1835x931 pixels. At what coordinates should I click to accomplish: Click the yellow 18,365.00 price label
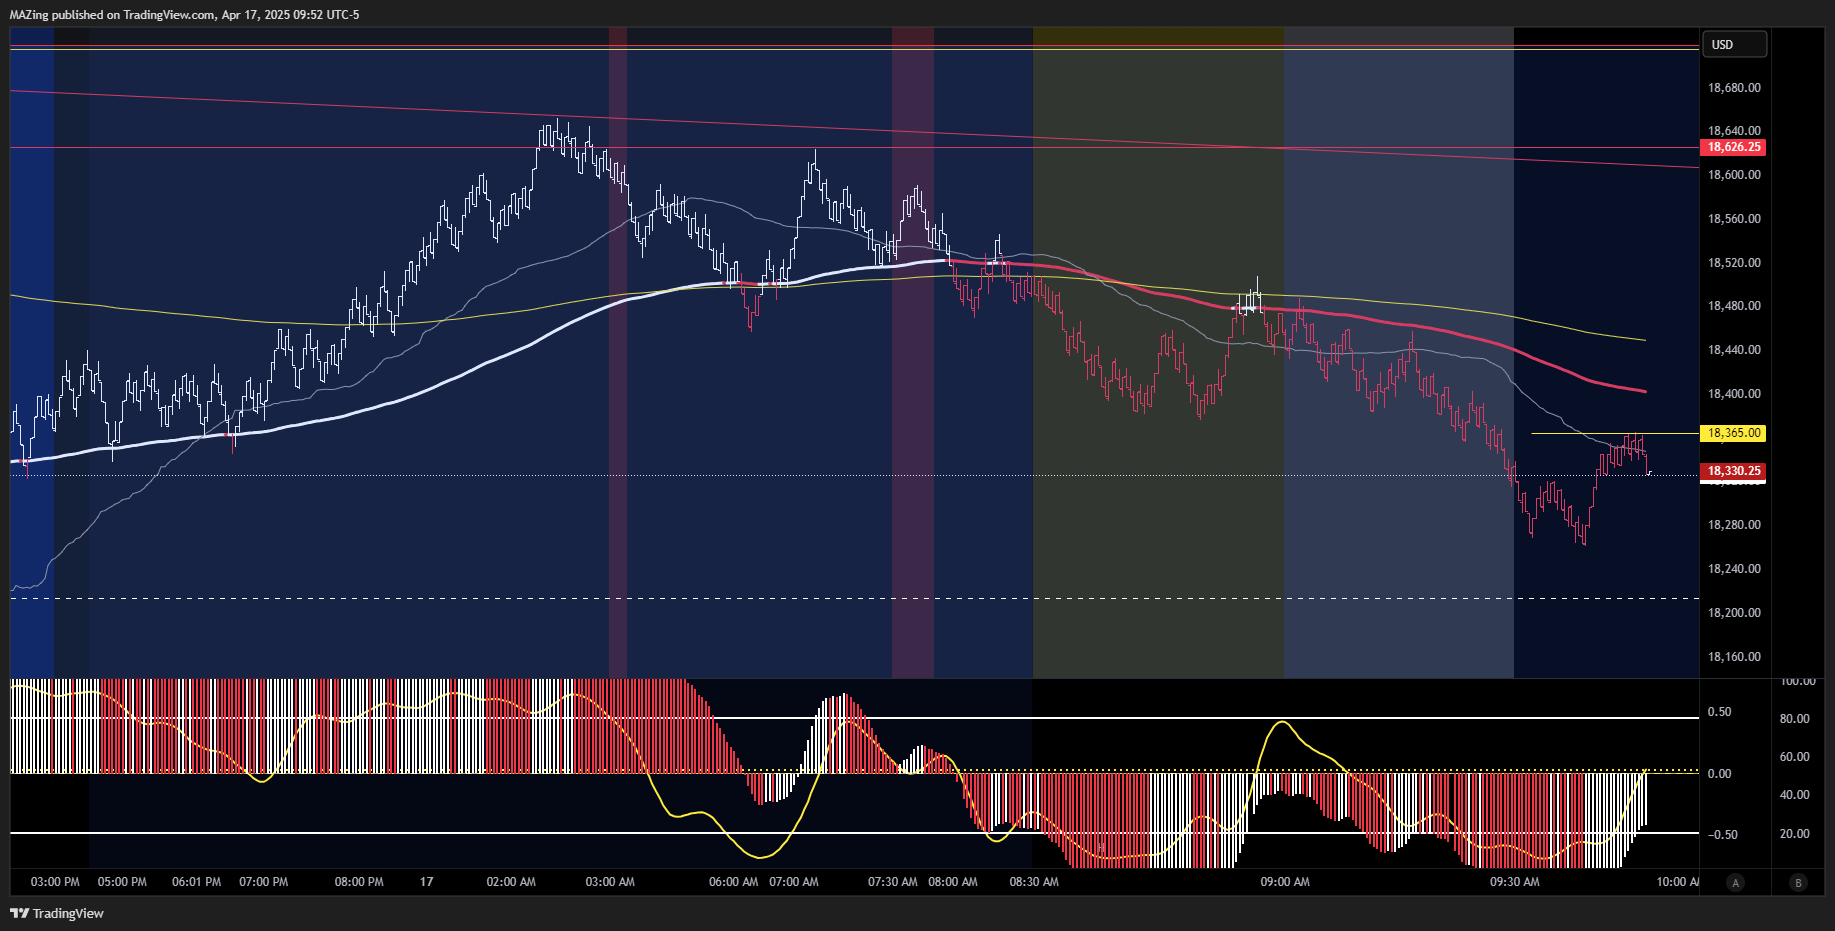coord(1734,433)
